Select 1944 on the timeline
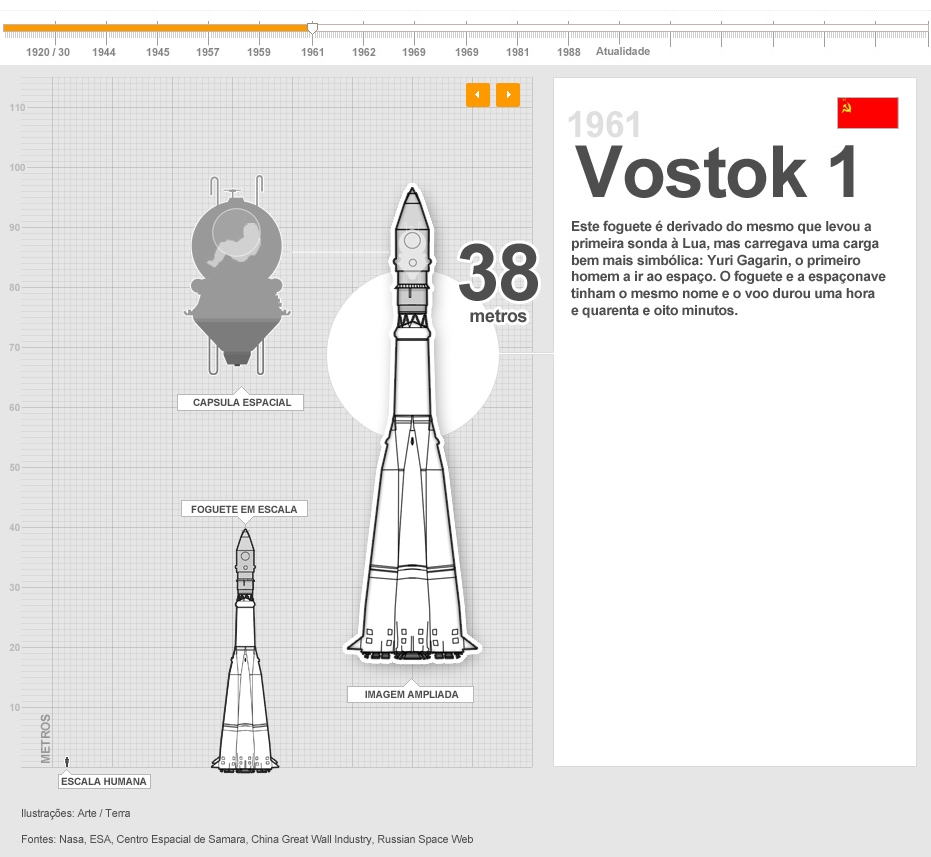 tap(104, 52)
